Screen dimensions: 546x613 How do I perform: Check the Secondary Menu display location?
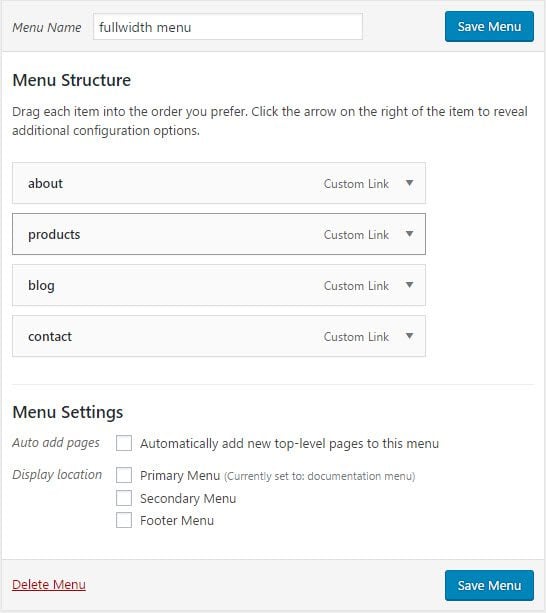click(124, 498)
